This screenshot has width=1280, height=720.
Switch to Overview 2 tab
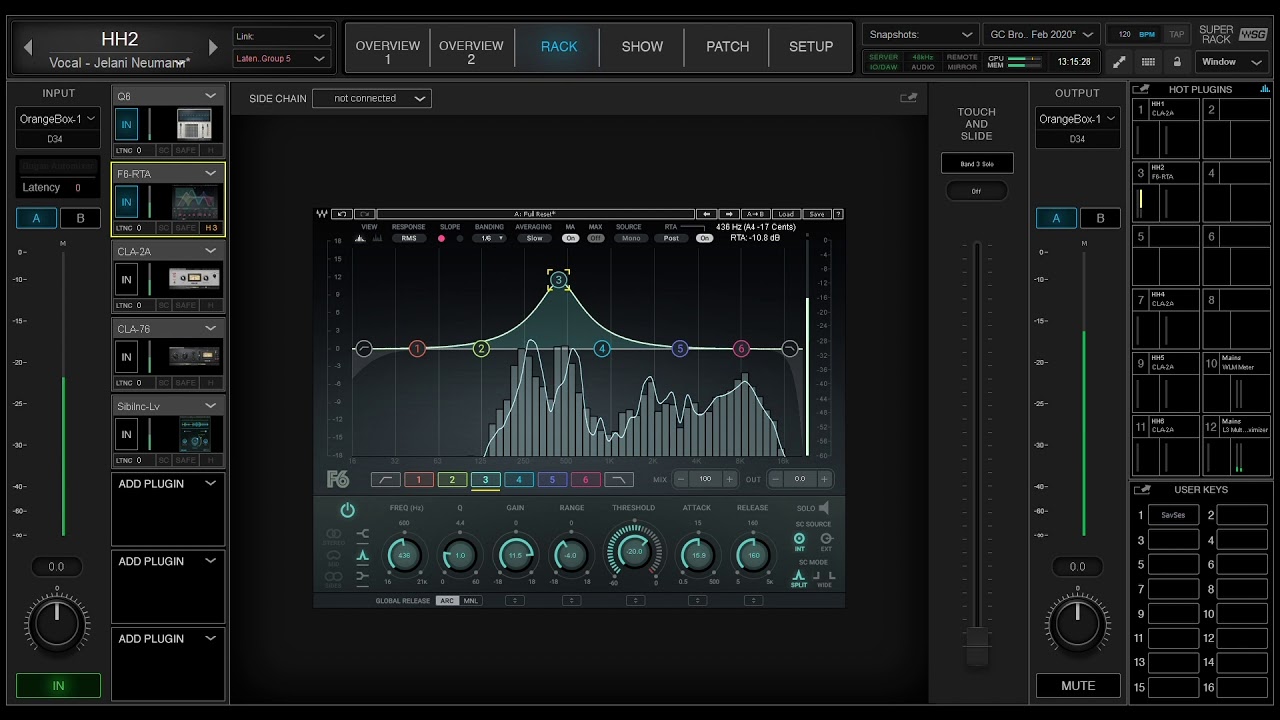471,49
